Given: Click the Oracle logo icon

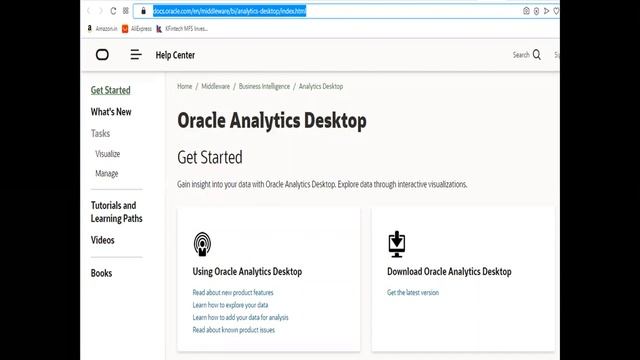Looking at the screenshot, I should [102, 55].
